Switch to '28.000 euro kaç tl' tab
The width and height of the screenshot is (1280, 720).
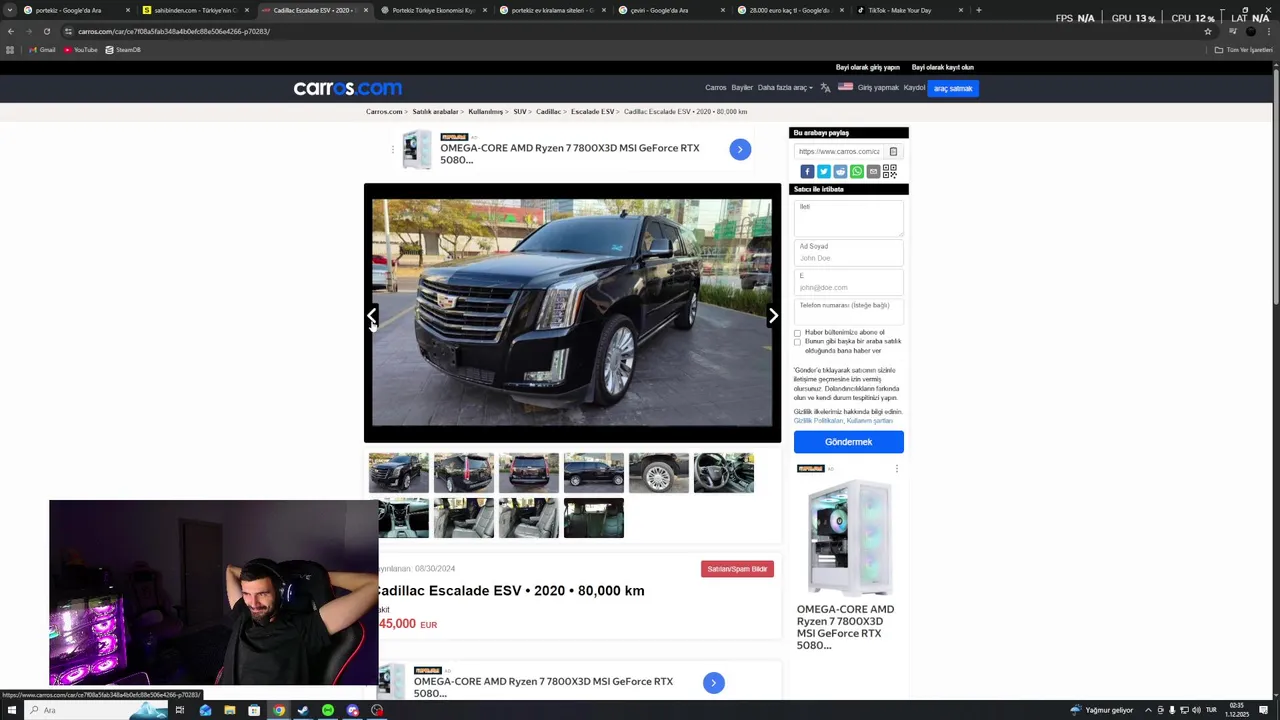[789, 10]
